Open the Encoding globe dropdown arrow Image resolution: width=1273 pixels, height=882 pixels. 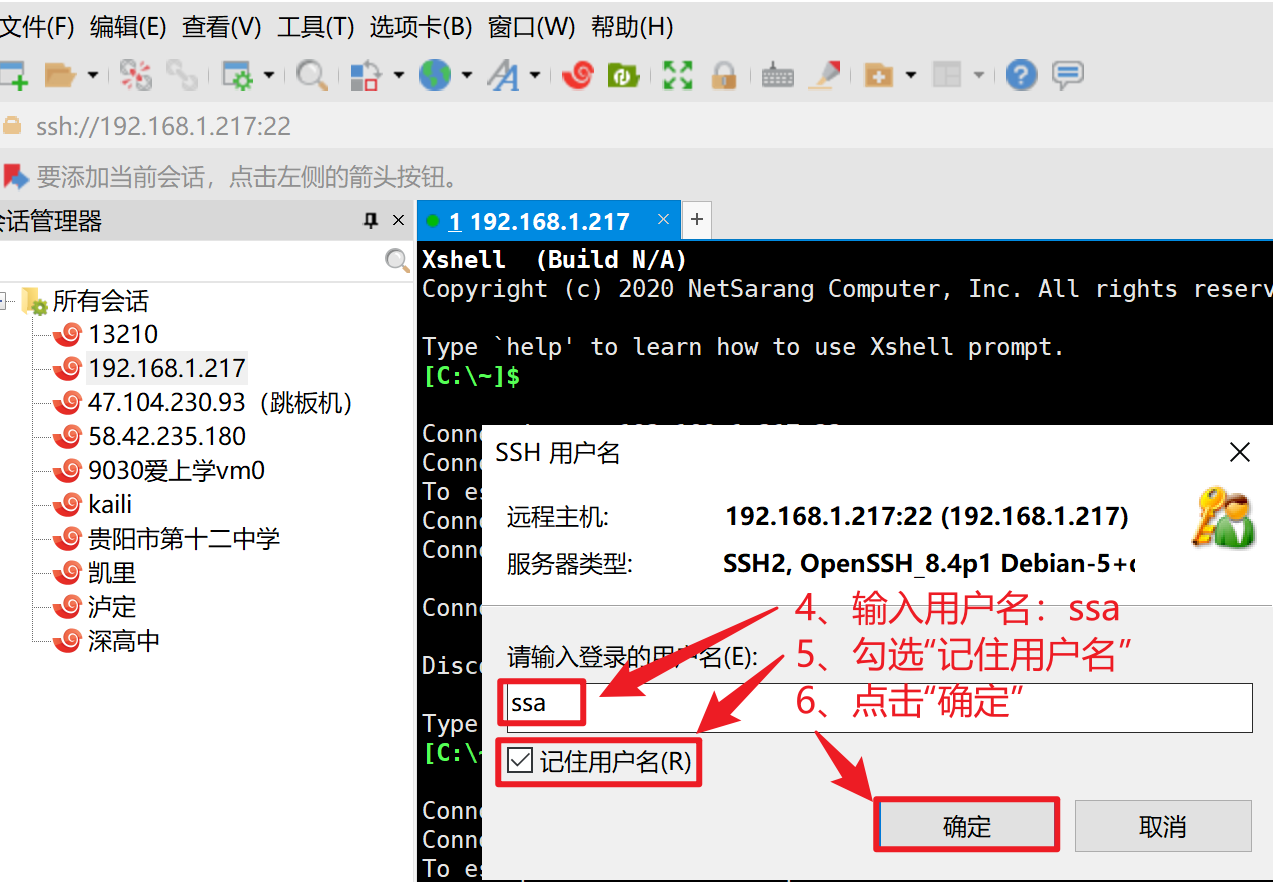pos(466,75)
